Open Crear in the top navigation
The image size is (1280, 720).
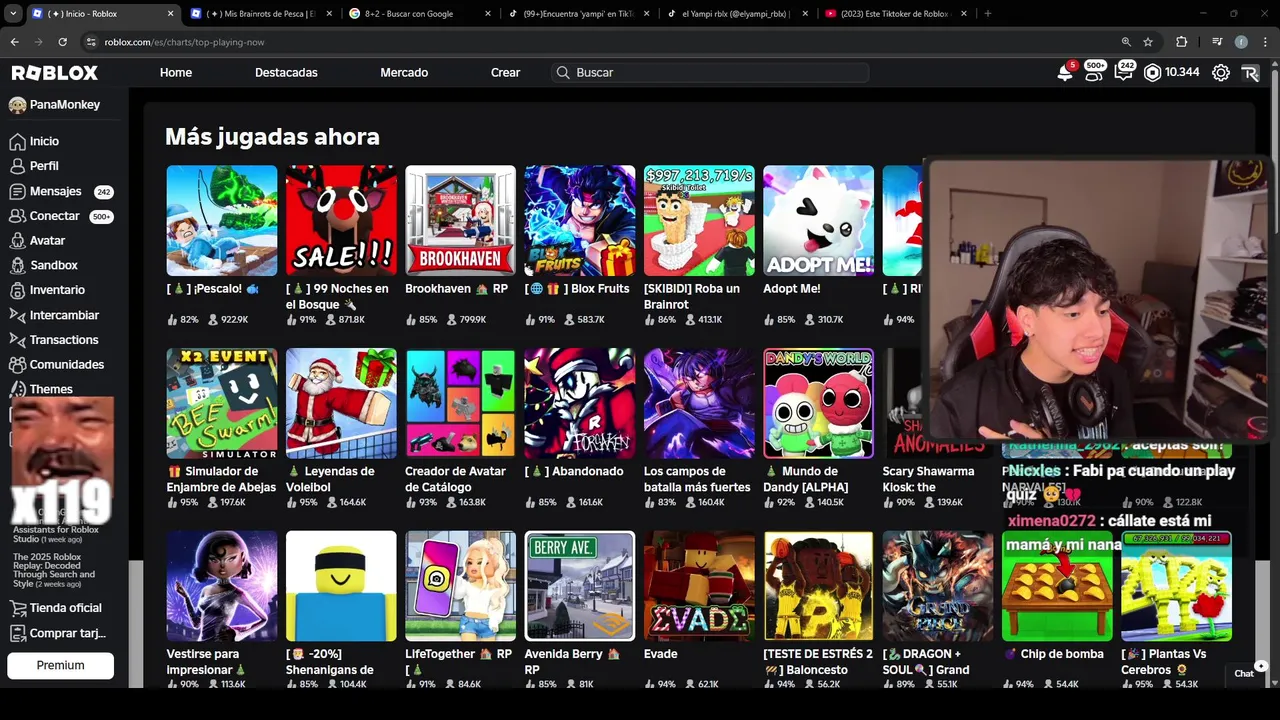coord(505,73)
